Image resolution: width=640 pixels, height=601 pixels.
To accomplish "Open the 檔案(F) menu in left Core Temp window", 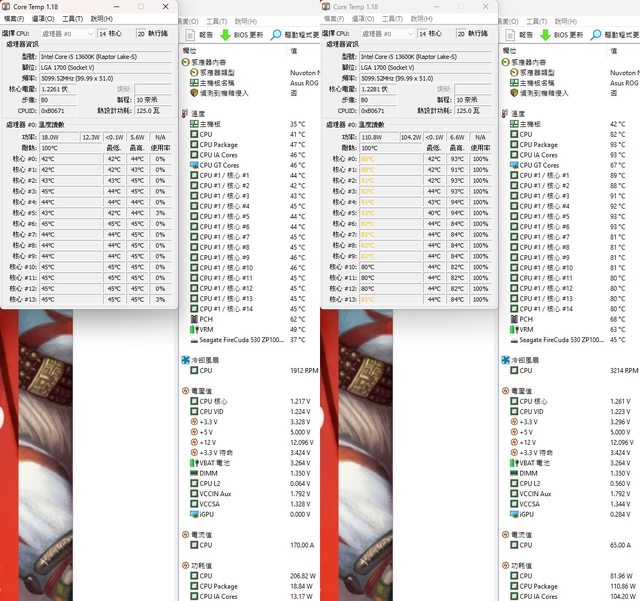I will pos(14,18).
